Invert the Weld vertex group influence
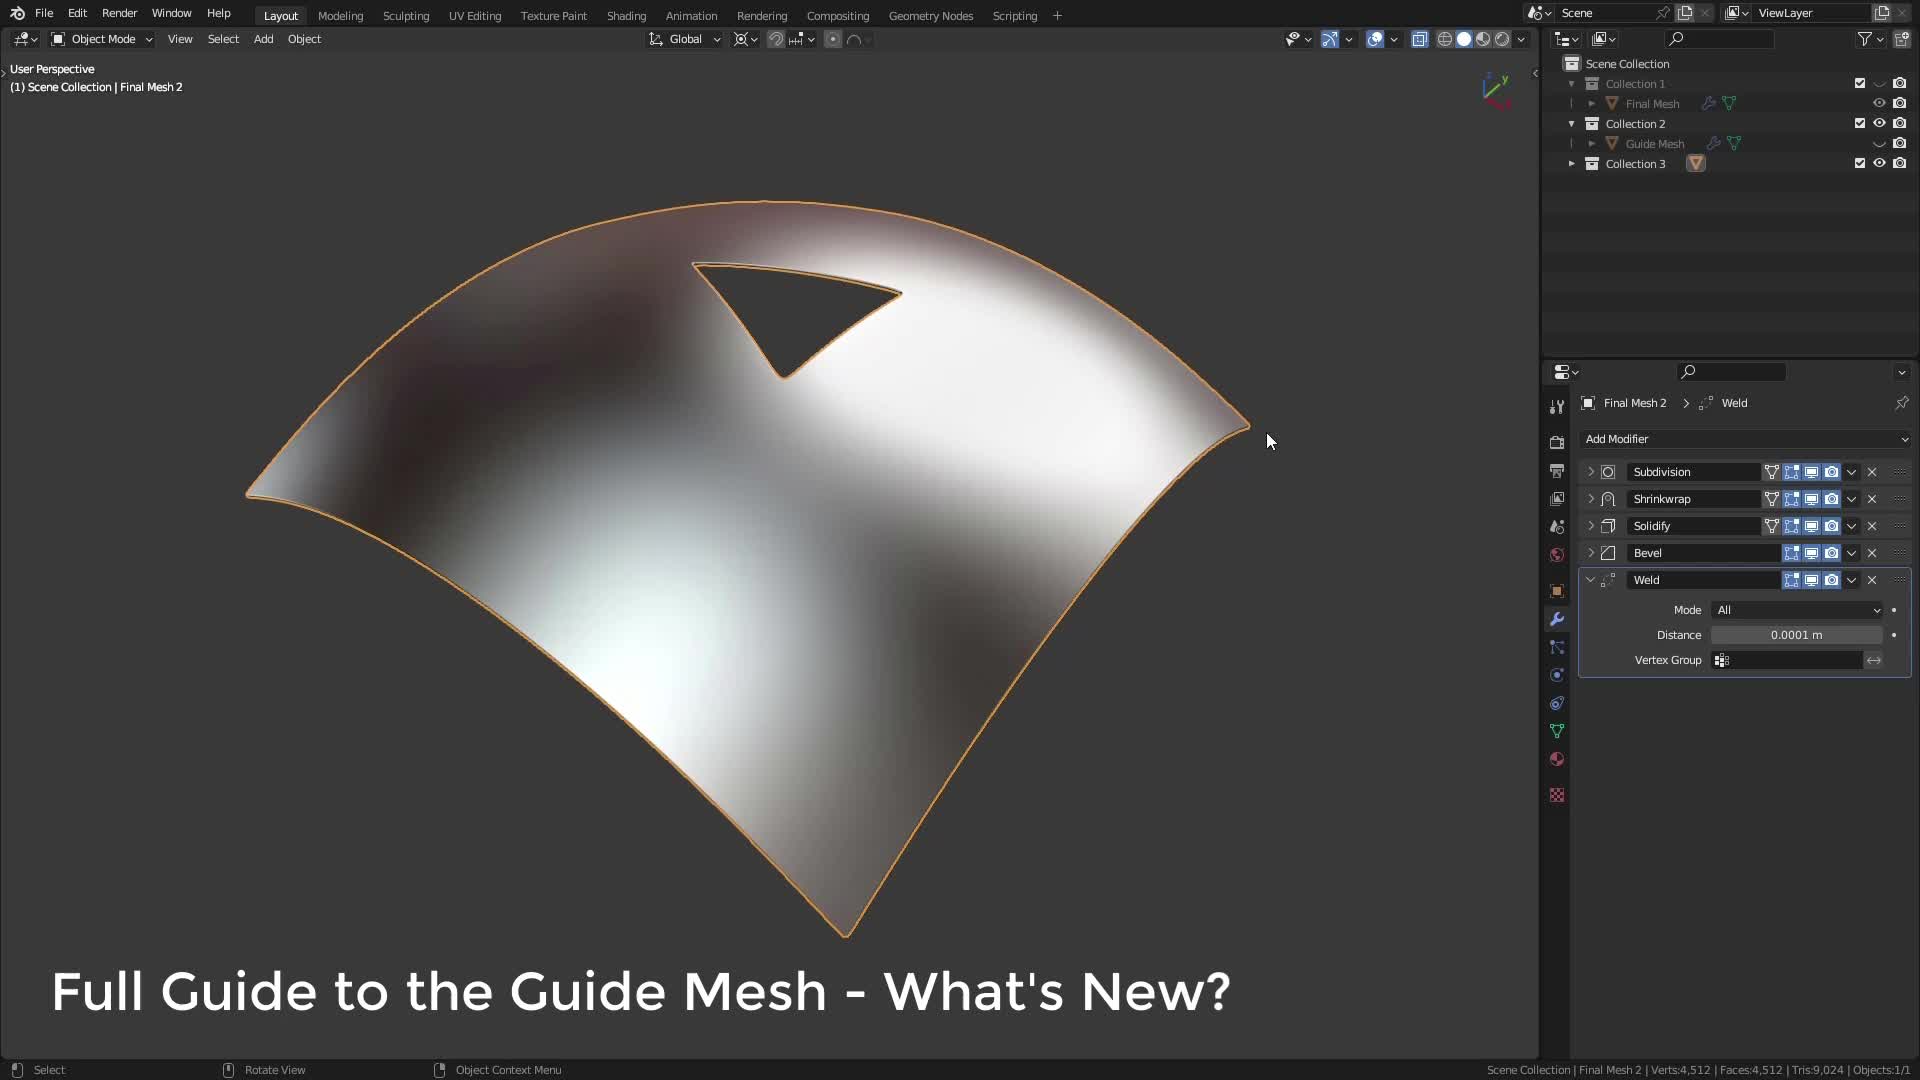 point(1874,660)
